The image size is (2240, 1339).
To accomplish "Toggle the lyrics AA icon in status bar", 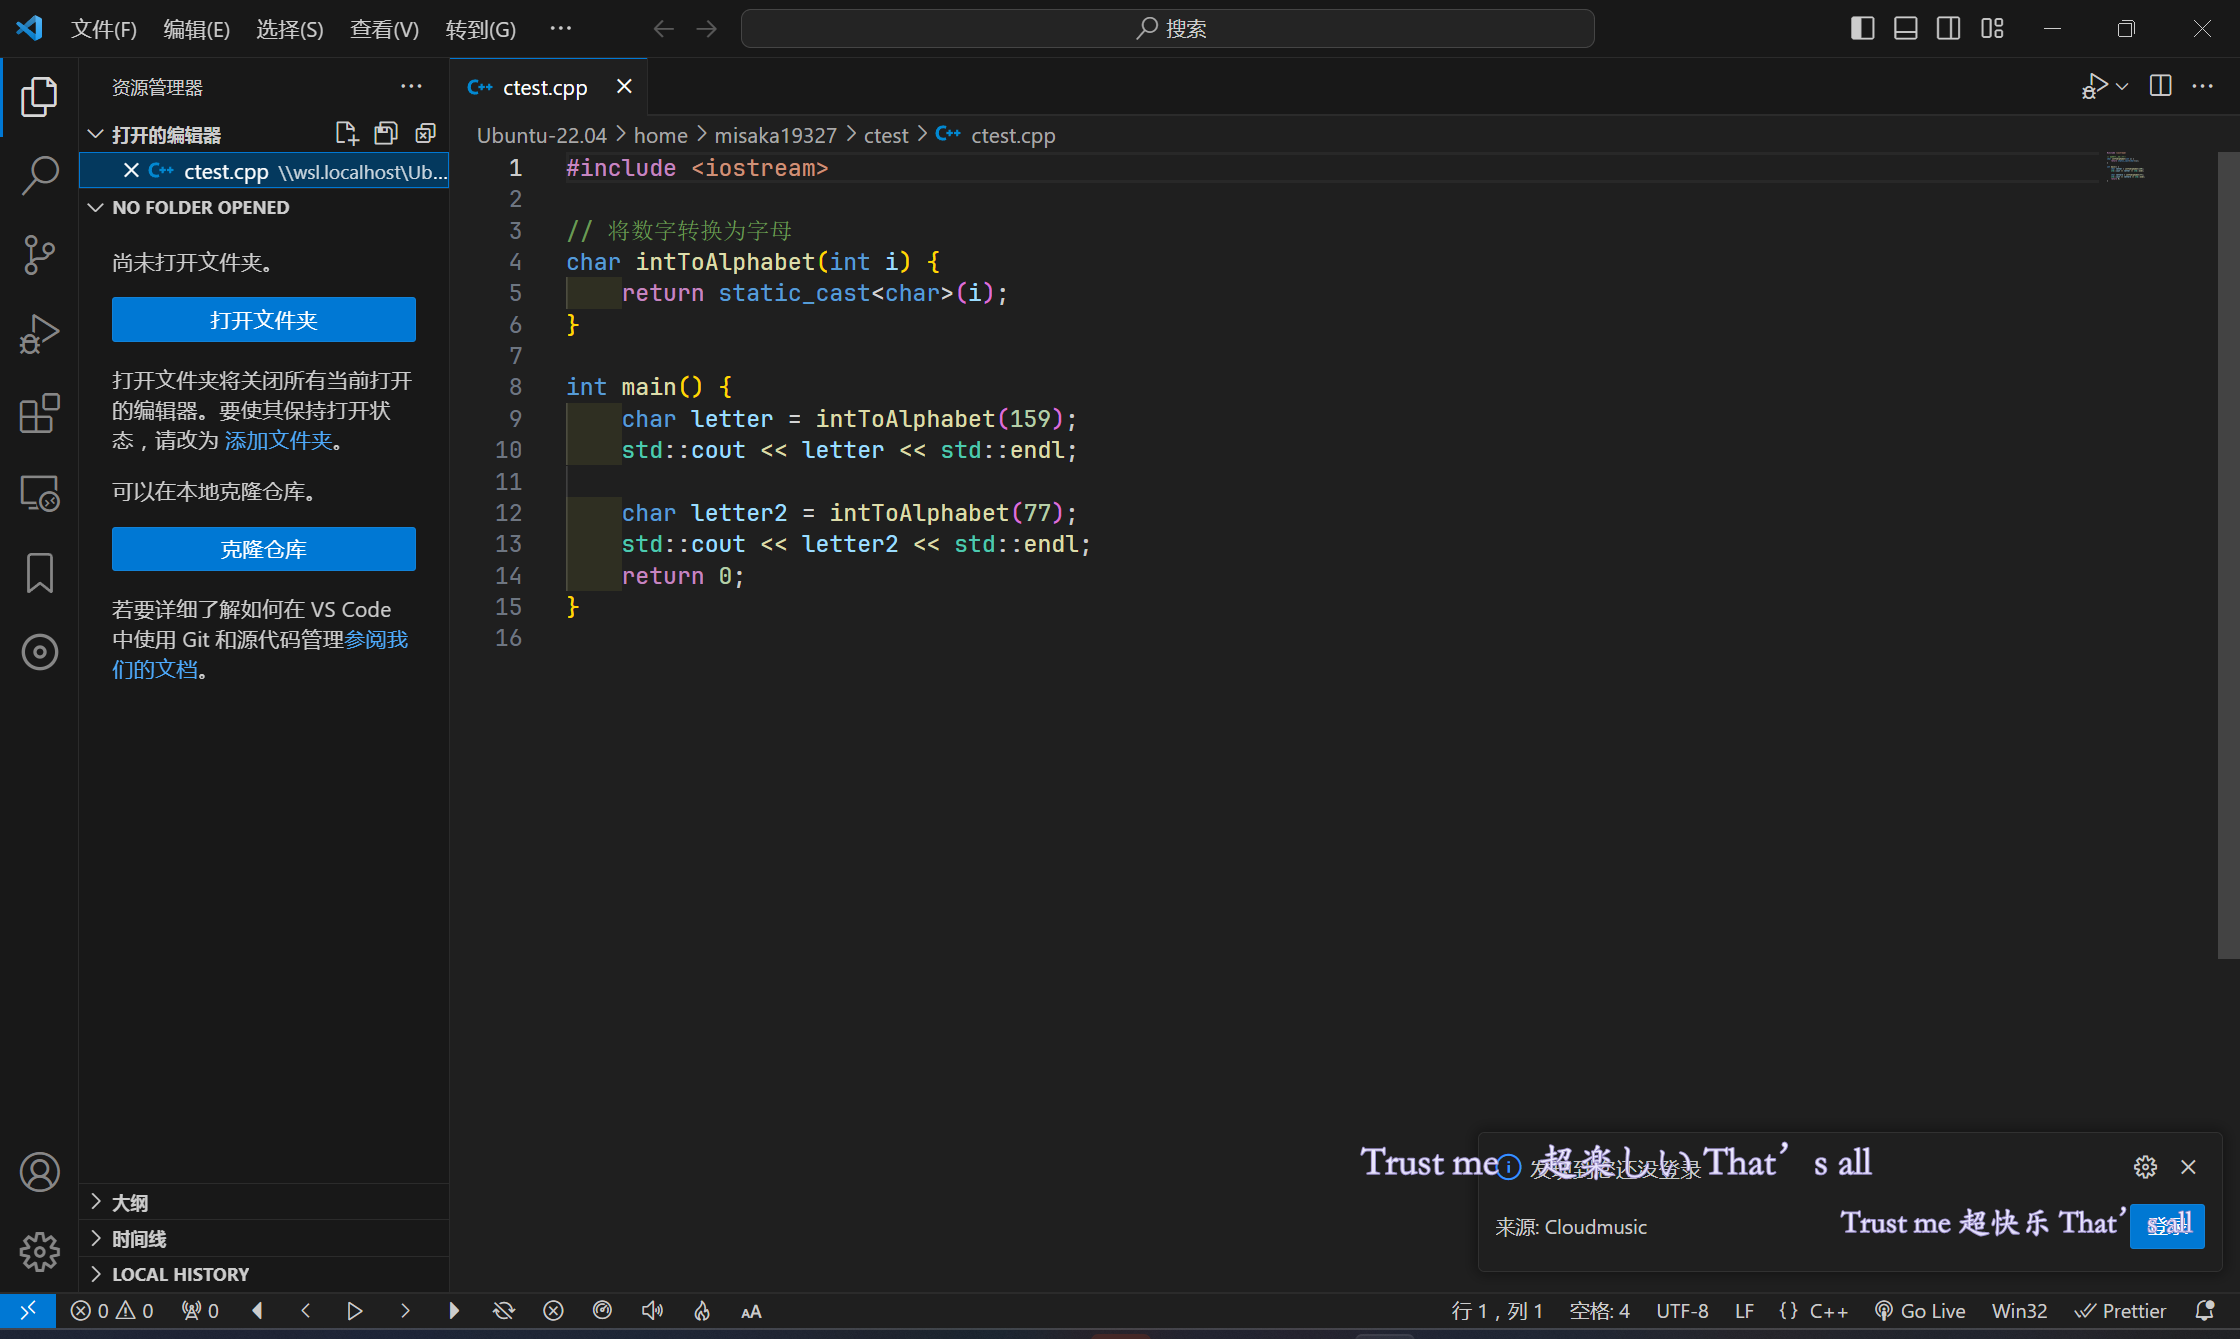I will [751, 1311].
